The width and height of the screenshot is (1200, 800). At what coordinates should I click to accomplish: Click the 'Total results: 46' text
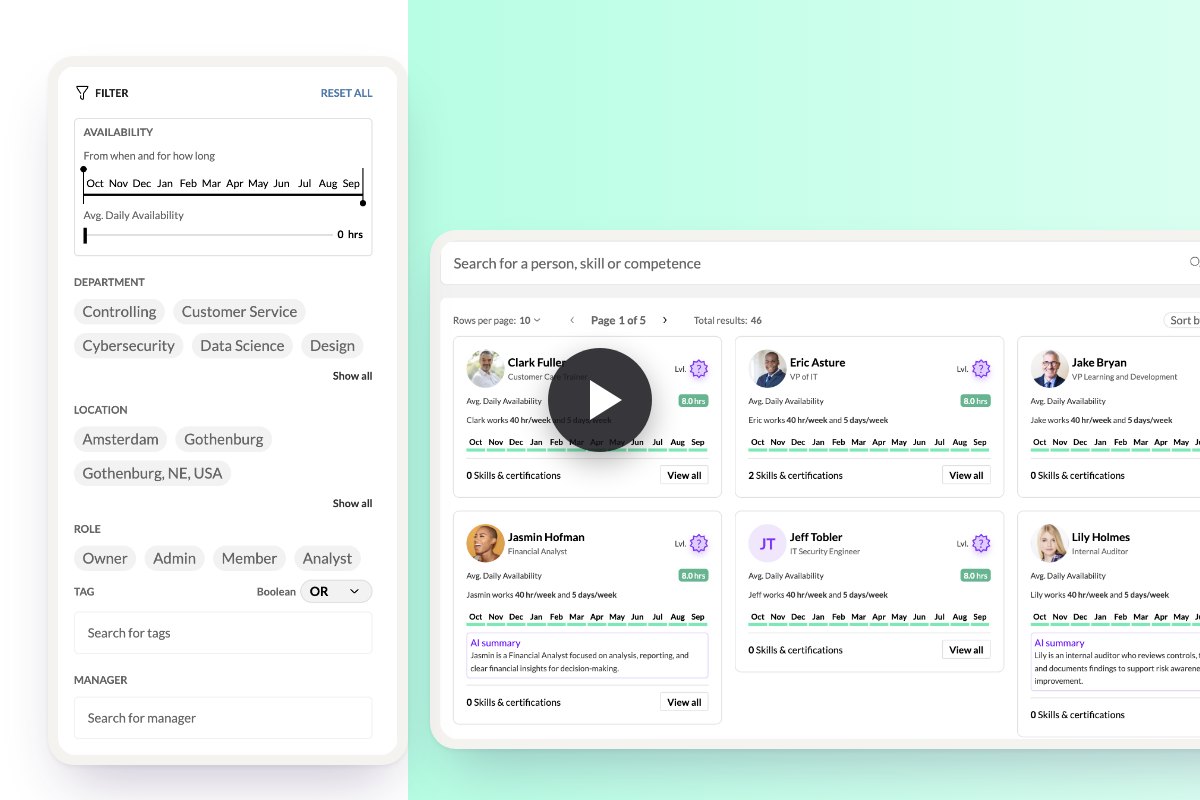point(728,321)
